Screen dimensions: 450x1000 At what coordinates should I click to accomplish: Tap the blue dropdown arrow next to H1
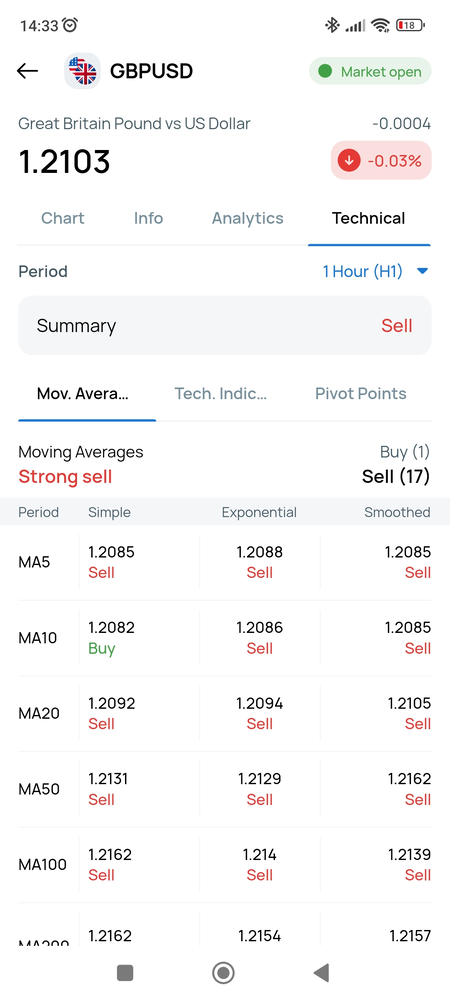422,272
